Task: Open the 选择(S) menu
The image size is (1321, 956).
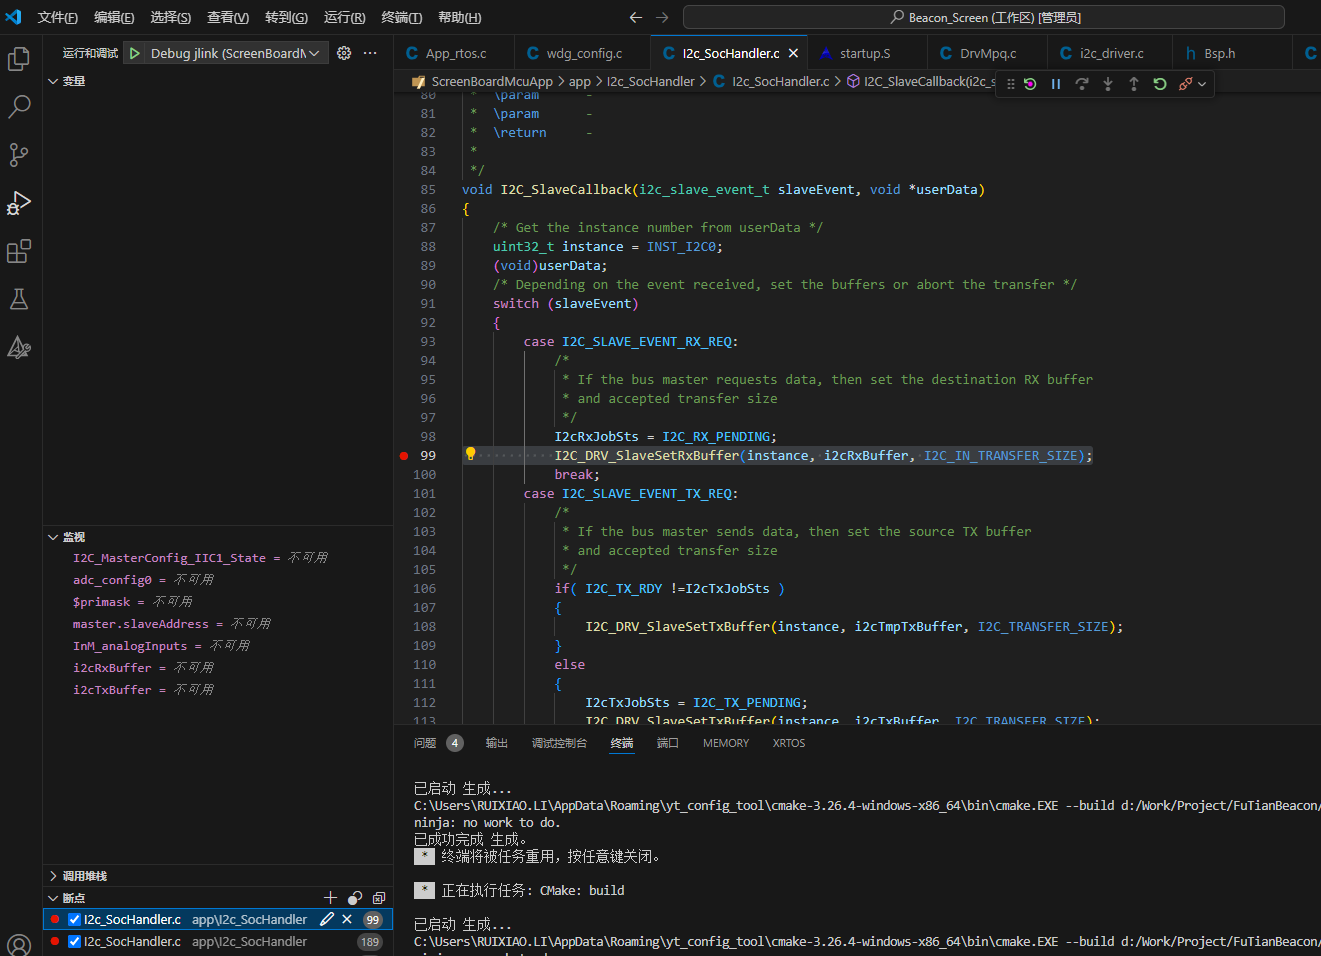Action: click(x=171, y=17)
